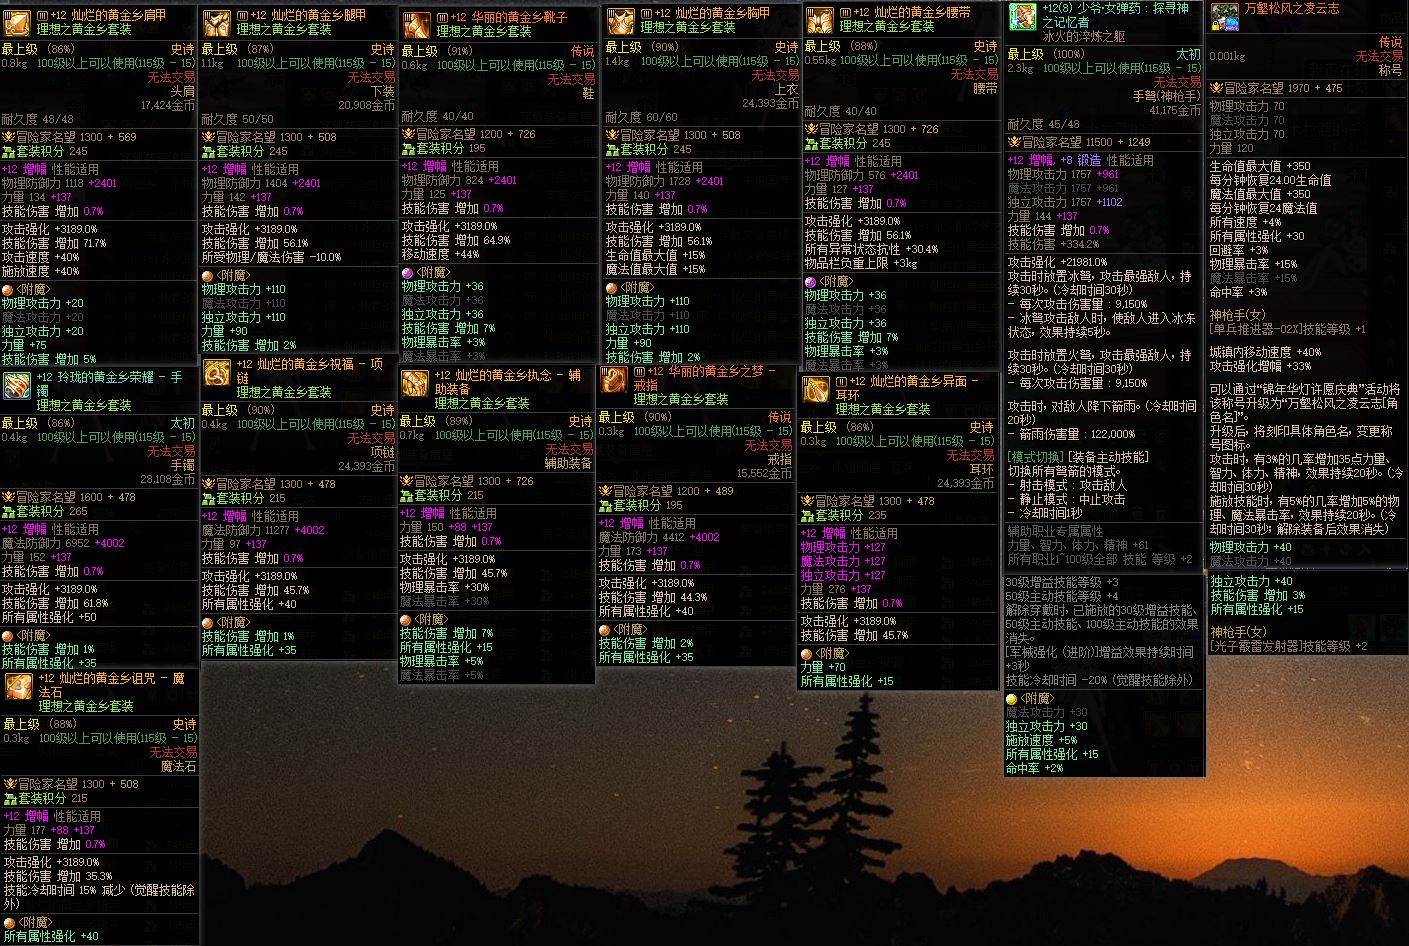Click the golden boots item icon
Screen dimensions: 1409x946
pyautogui.click(x=416, y=25)
